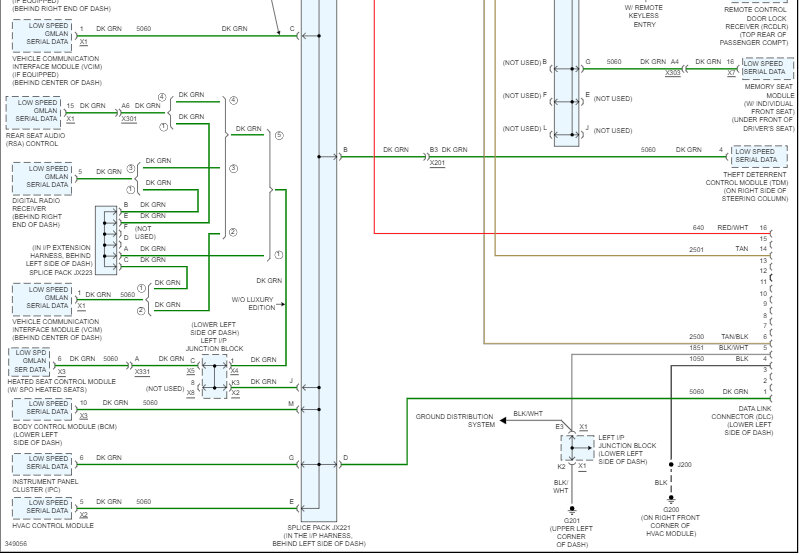This screenshot has height=555, width=800.
Task: Click the BODY CONTROL MODULE (BCM) label
Action: pos(65,426)
